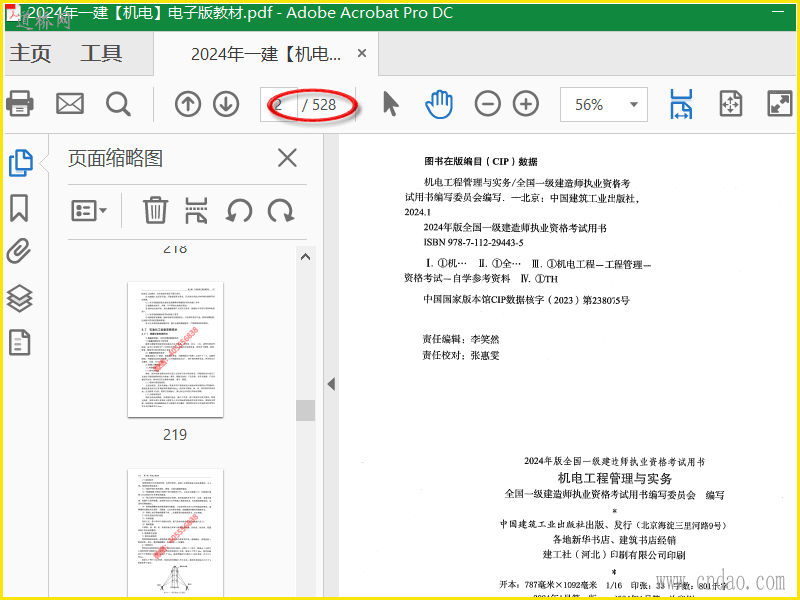Click the envelope email icon
Image resolution: width=800 pixels, height=600 pixels.
point(70,104)
